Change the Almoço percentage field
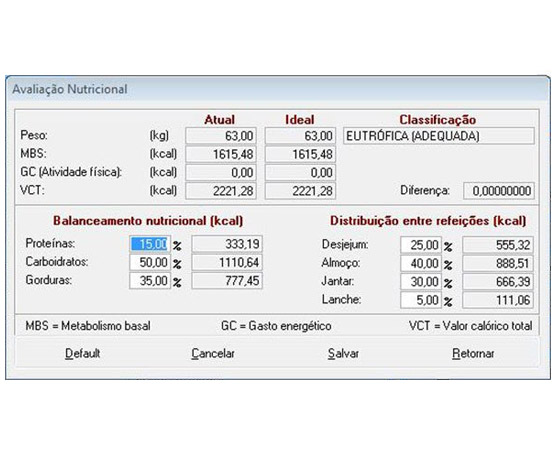The width and height of the screenshot is (555, 450). (x=421, y=263)
